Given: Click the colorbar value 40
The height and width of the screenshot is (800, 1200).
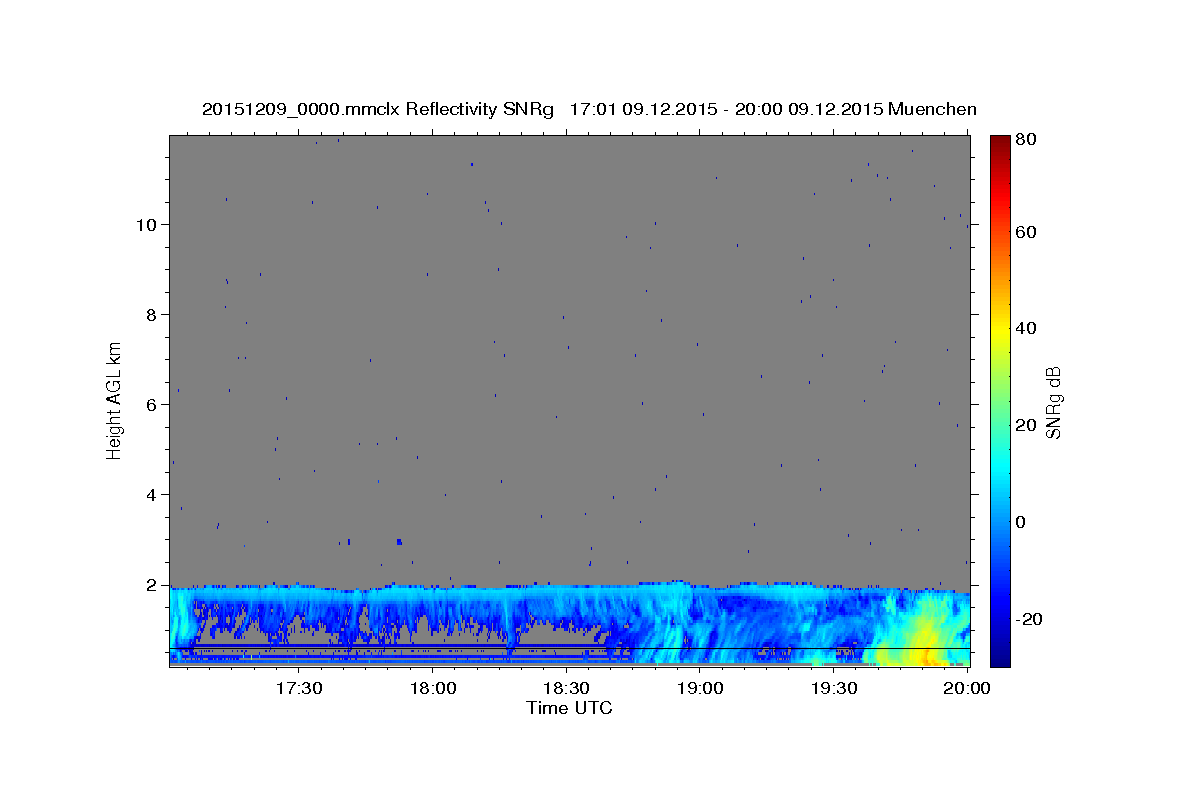Looking at the screenshot, I should [1027, 328].
